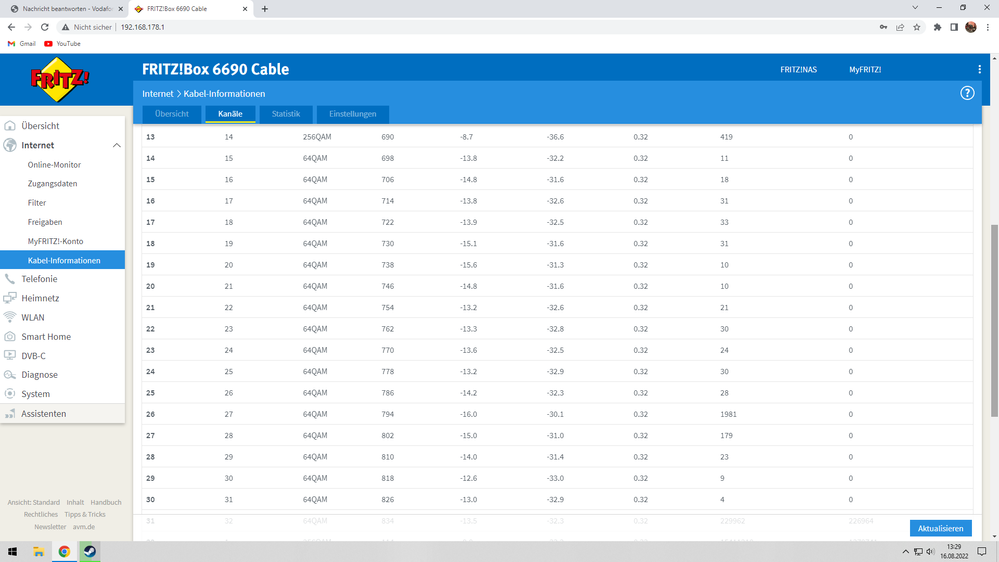Switch to the Statistik tab
Image resolution: width=999 pixels, height=562 pixels.
[x=285, y=114]
